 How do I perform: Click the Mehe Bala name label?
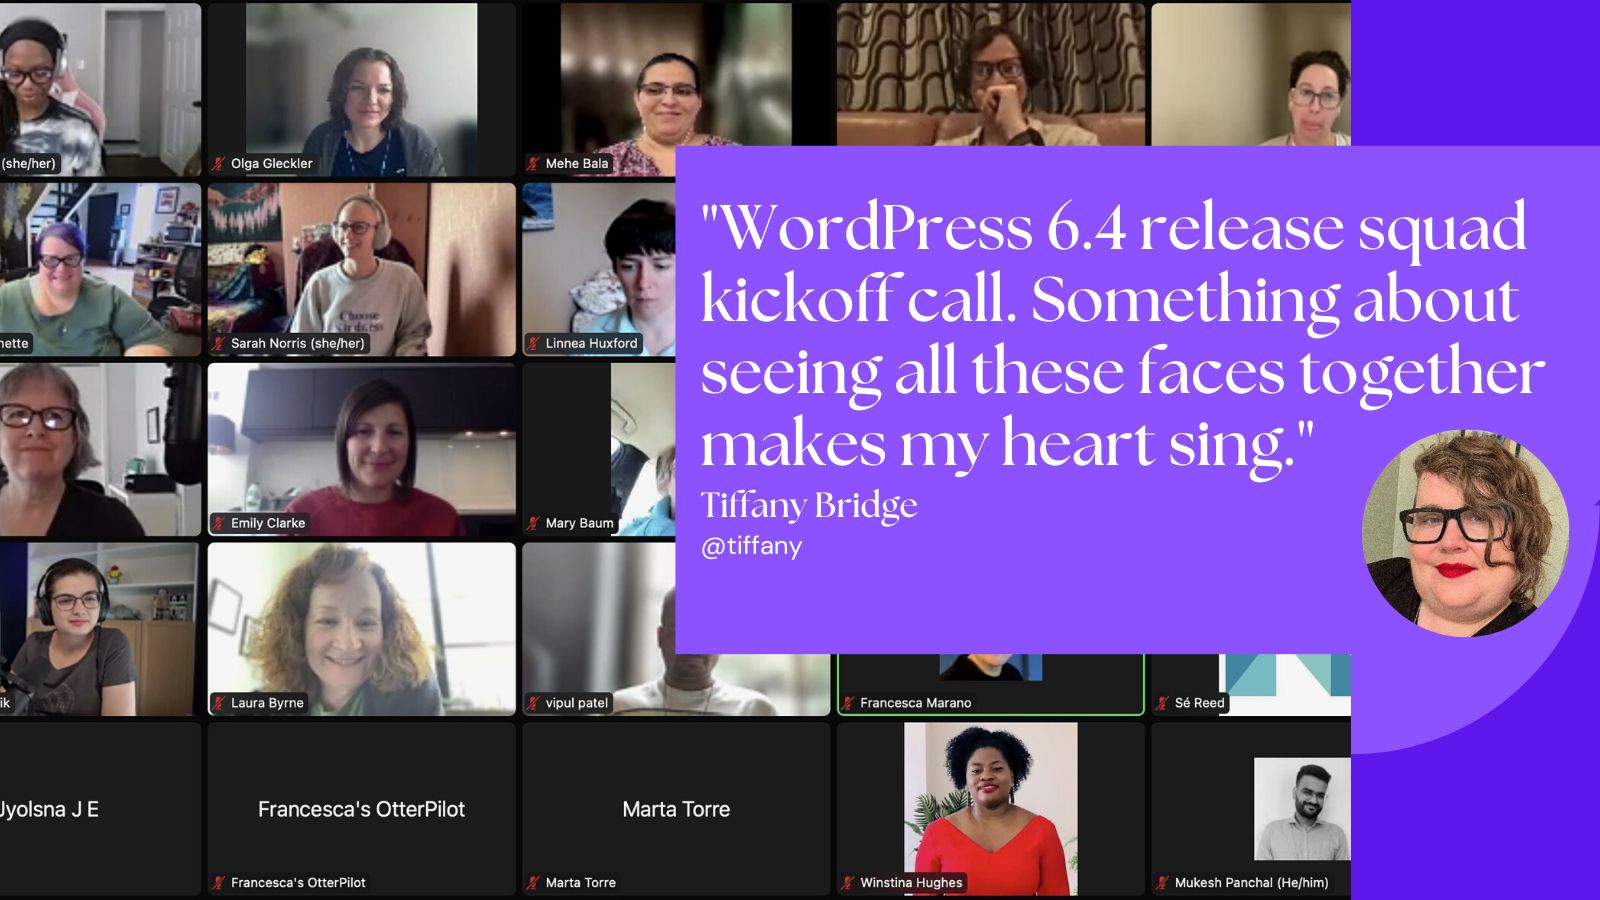coord(576,164)
